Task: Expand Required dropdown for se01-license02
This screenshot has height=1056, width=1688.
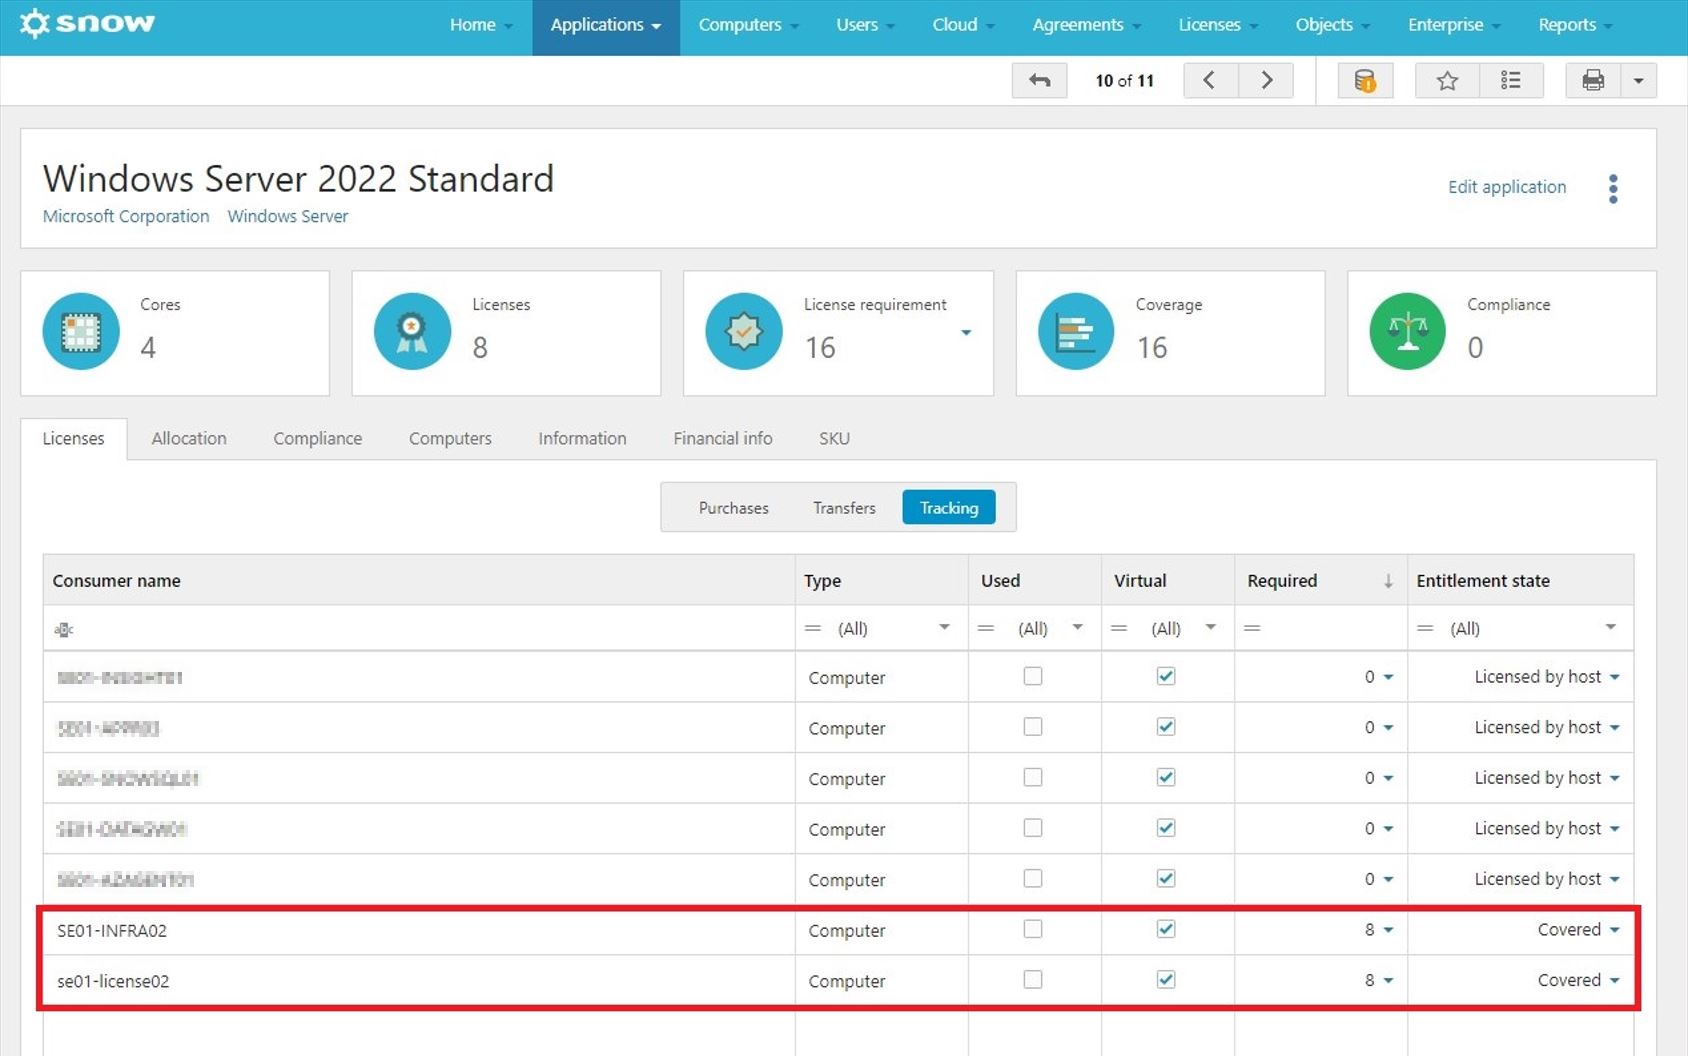Action: point(1388,981)
